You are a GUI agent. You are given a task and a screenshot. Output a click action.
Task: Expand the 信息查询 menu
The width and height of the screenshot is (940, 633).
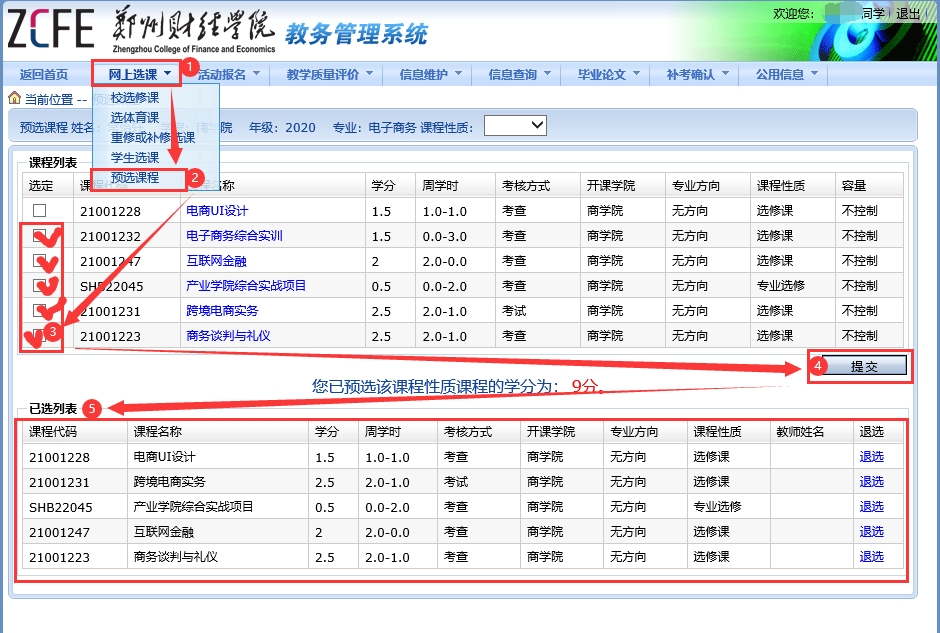click(519, 74)
